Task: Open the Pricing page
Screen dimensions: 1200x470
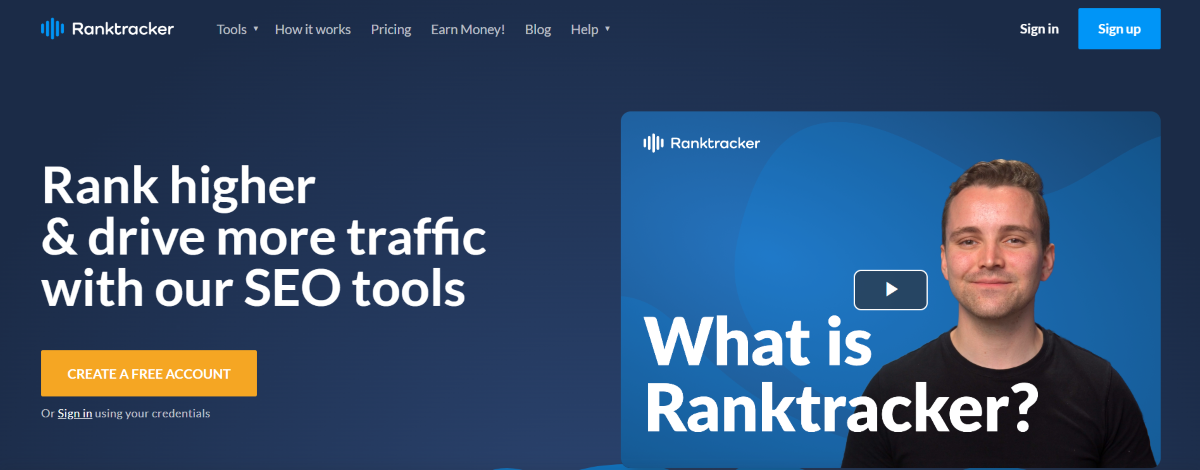Action: click(x=391, y=29)
